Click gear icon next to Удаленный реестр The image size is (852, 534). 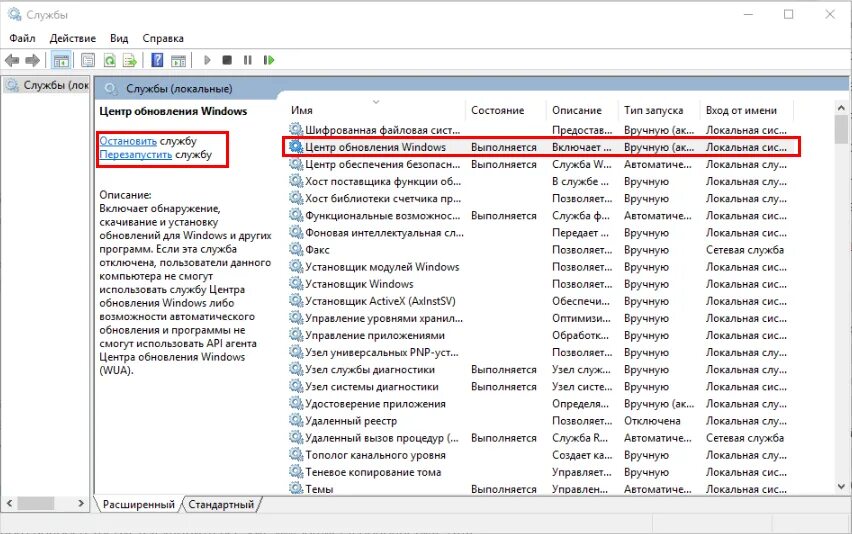[x=296, y=420]
